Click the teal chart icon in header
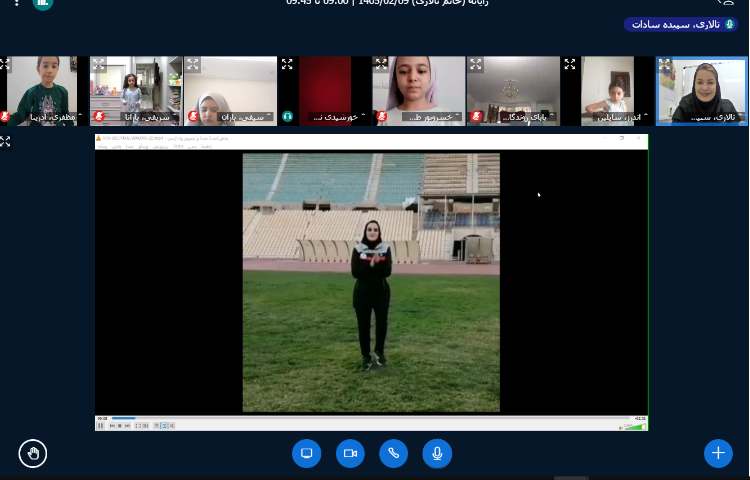The image size is (750, 480). [x=43, y=4]
